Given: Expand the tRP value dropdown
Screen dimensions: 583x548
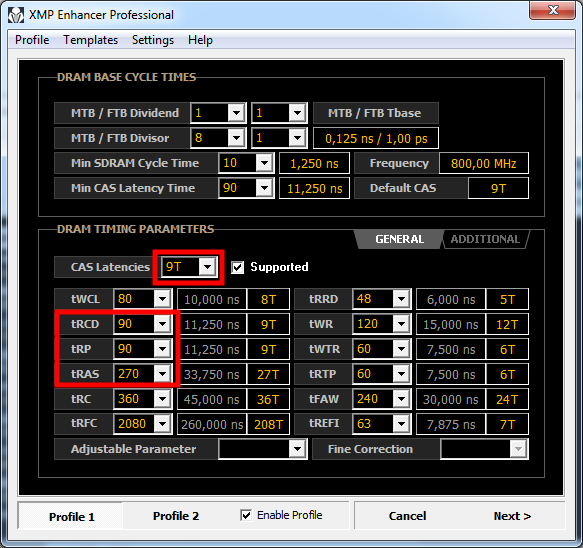Looking at the screenshot, I should tap(162, 349).
